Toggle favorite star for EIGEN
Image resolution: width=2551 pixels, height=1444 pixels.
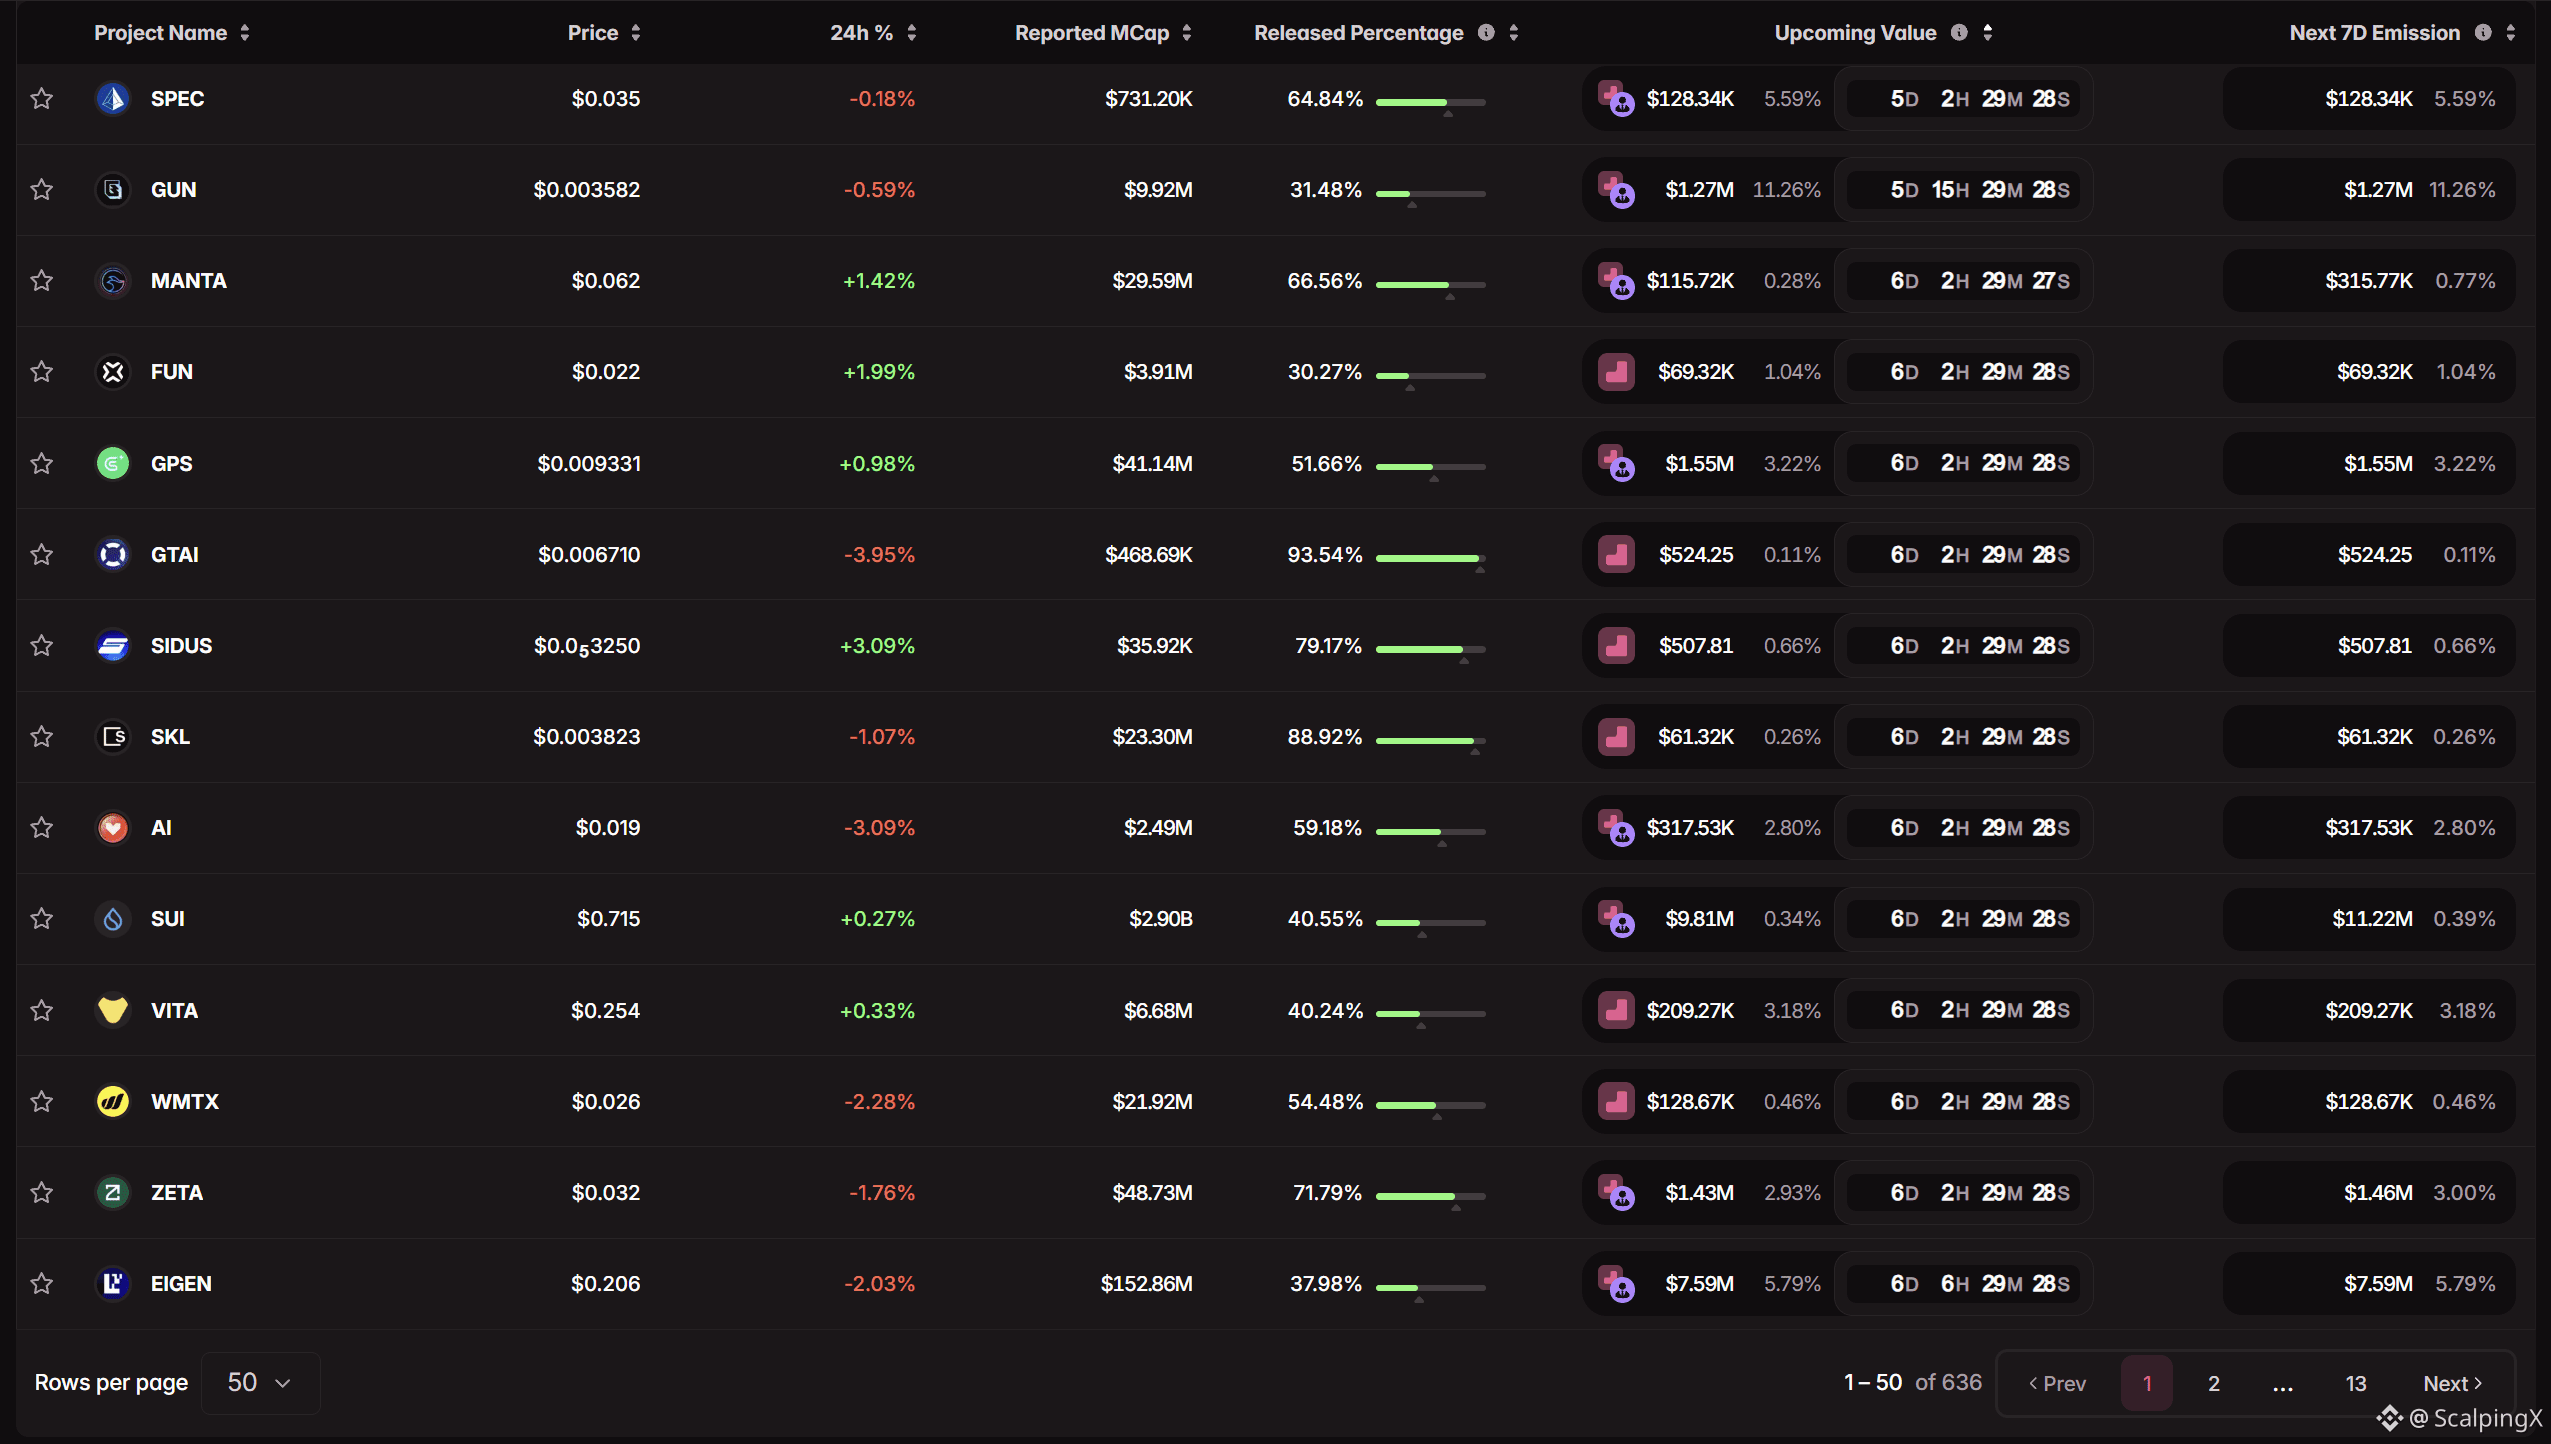tap(41, 1283)
